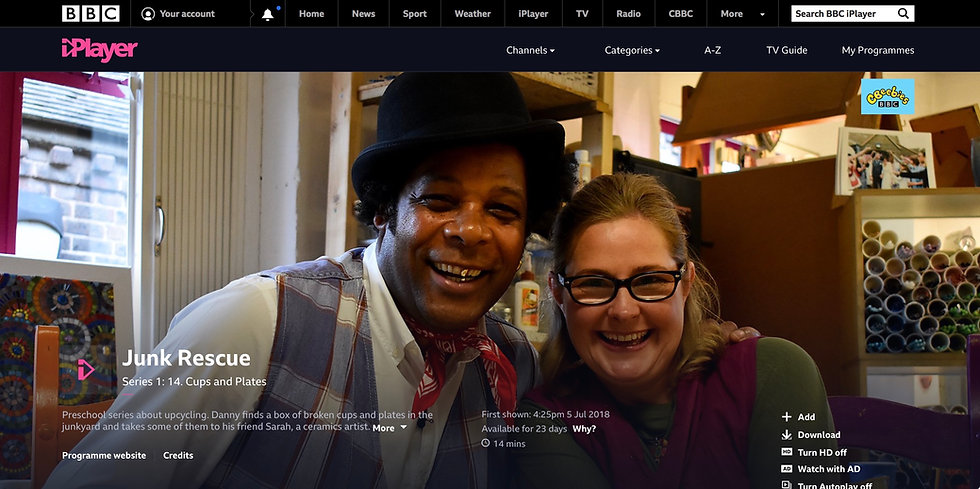Image resolution: width=980 pixels, height=489 pixels.
Task: Open BBC Sport section
Action: (414, 14)
